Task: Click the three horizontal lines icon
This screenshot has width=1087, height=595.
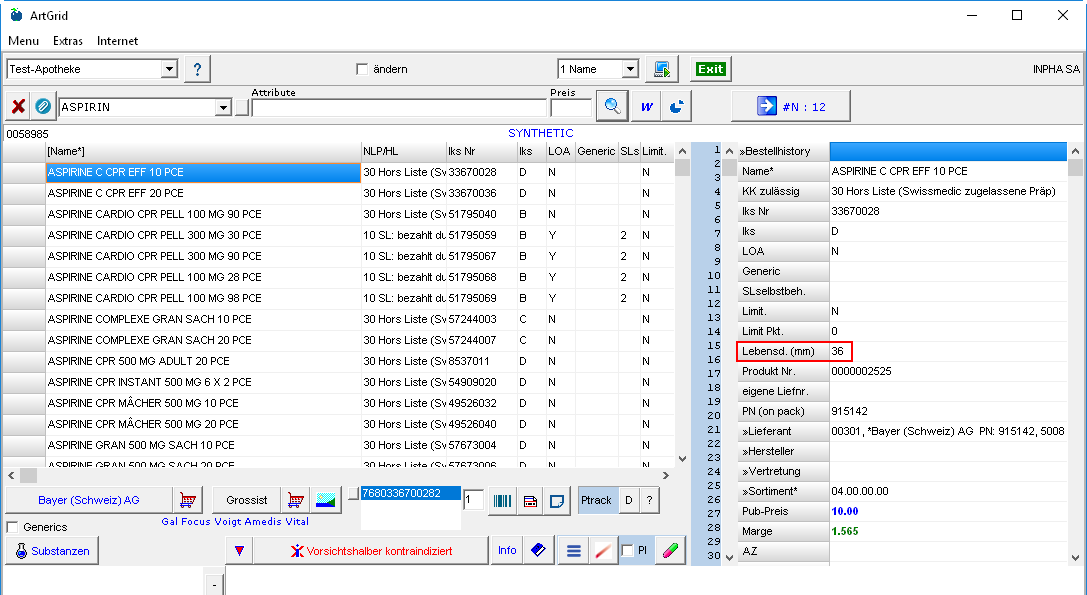Action: (x=573, y=551)
